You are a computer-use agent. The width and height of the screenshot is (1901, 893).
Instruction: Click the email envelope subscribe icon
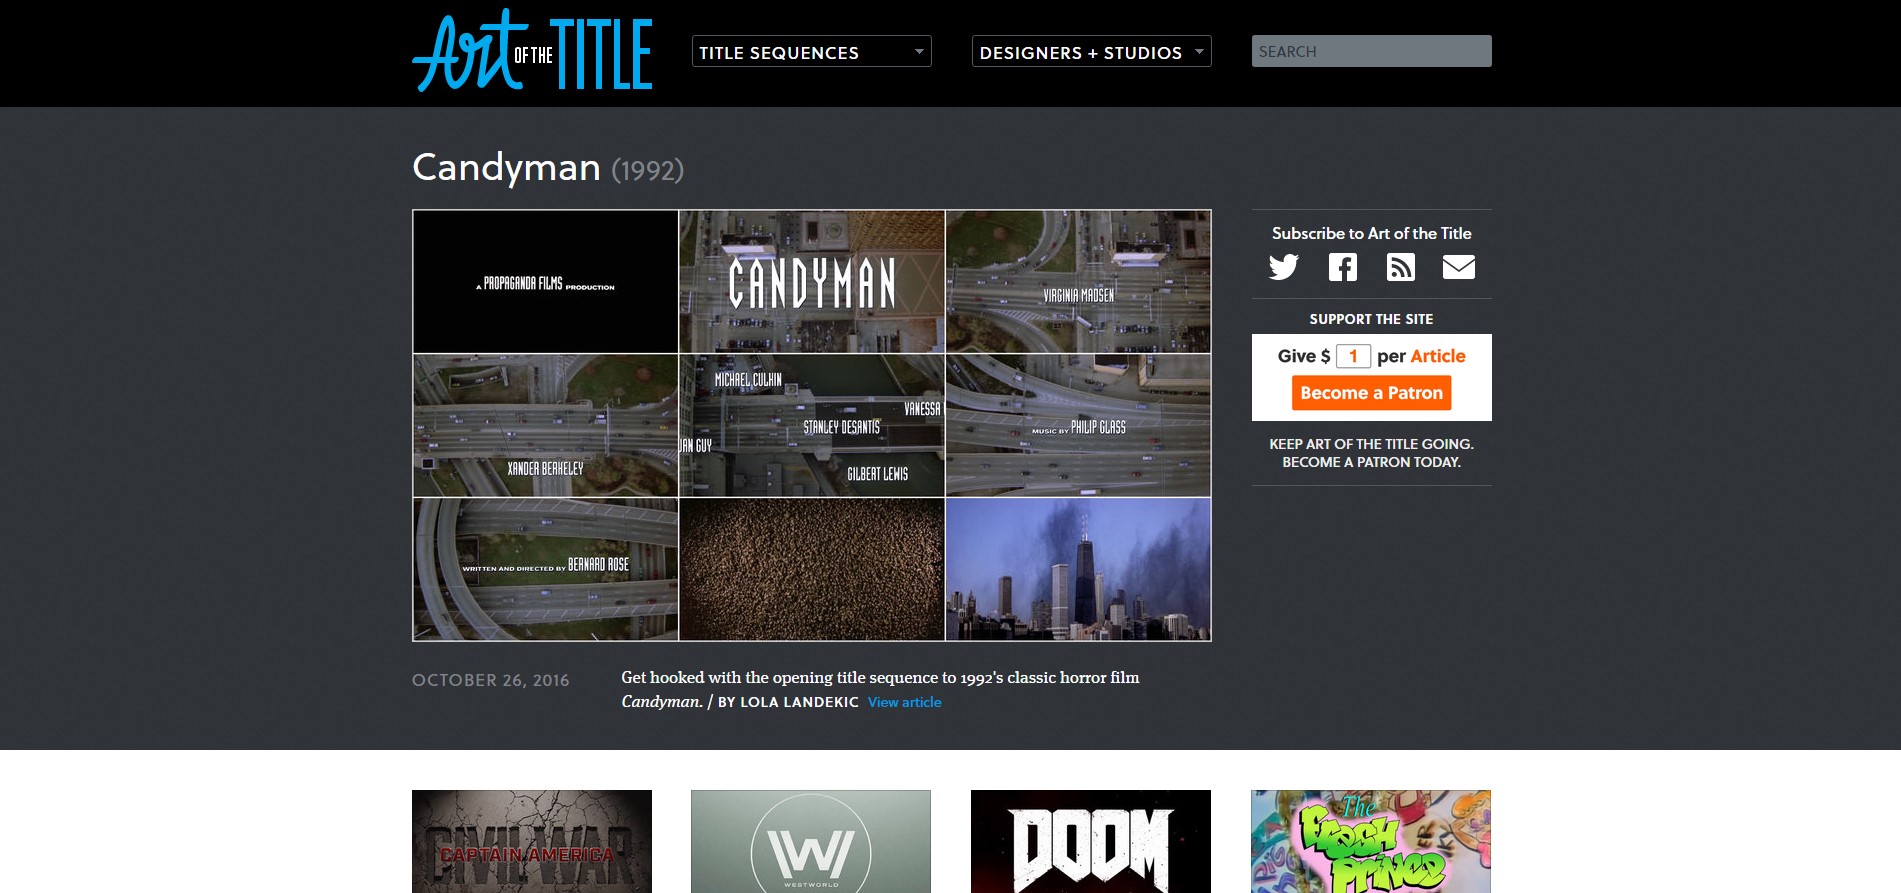(1458, 267)
